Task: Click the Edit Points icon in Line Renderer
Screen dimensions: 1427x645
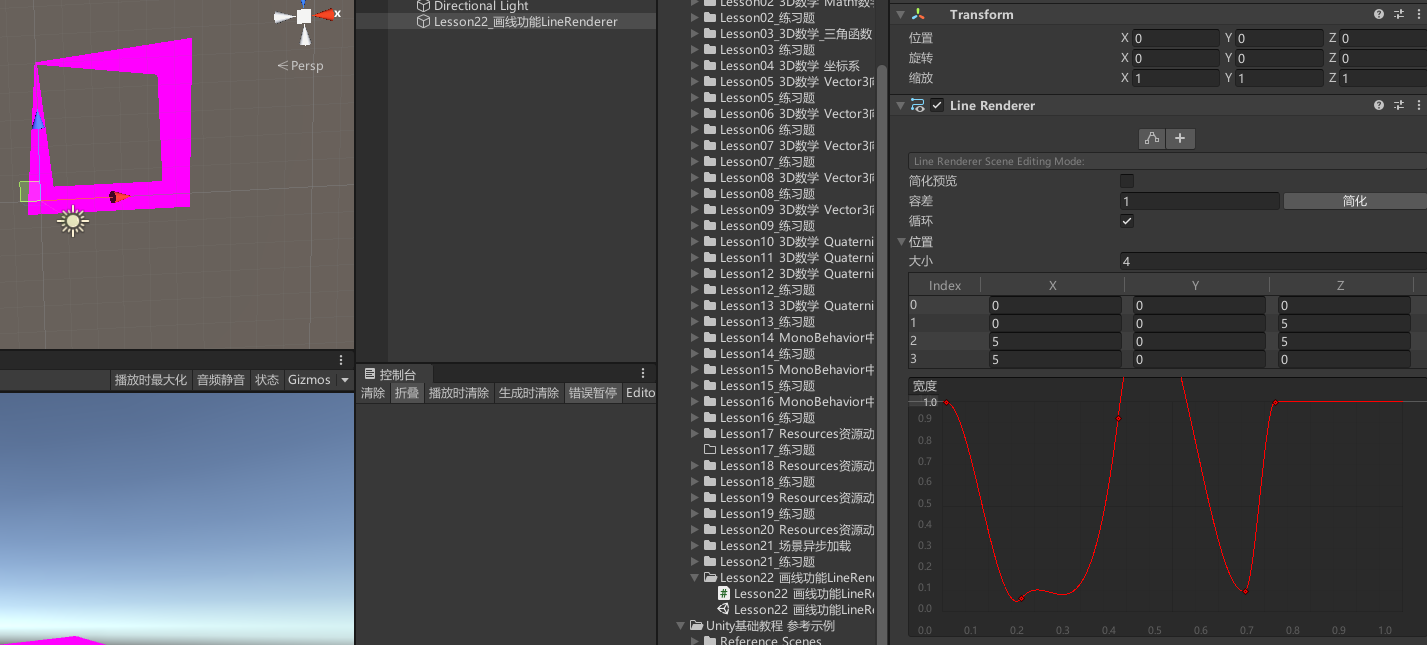Action: (1152, 139)
